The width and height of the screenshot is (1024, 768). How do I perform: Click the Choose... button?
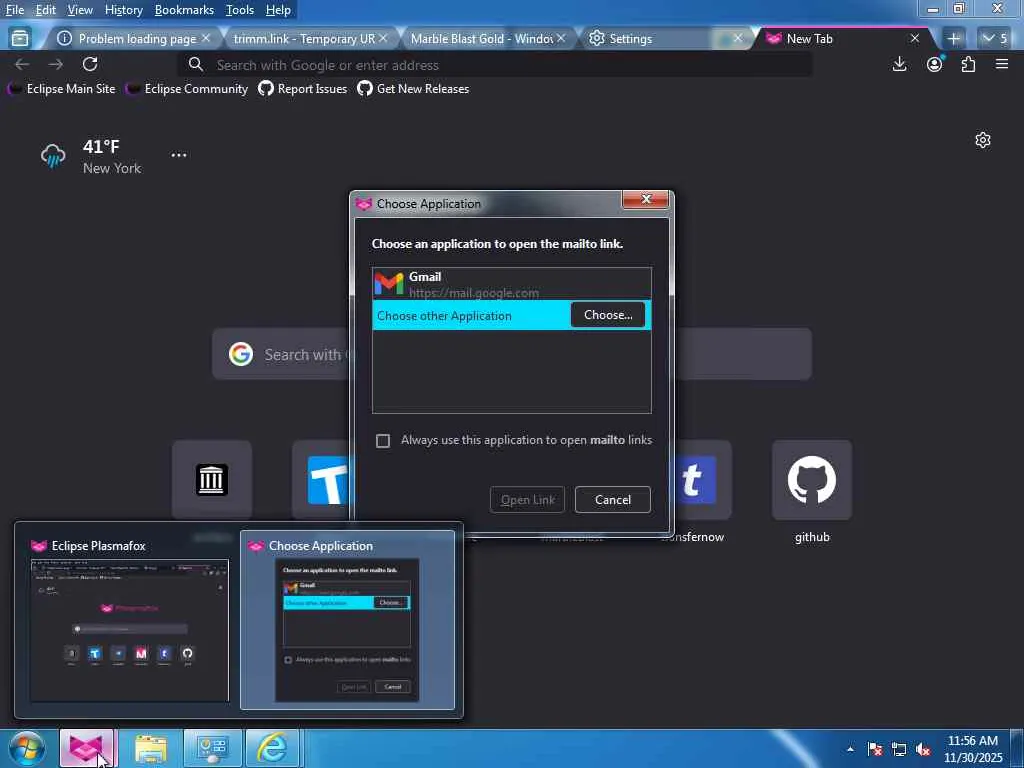pyautogui.click(x=607, y=315)
